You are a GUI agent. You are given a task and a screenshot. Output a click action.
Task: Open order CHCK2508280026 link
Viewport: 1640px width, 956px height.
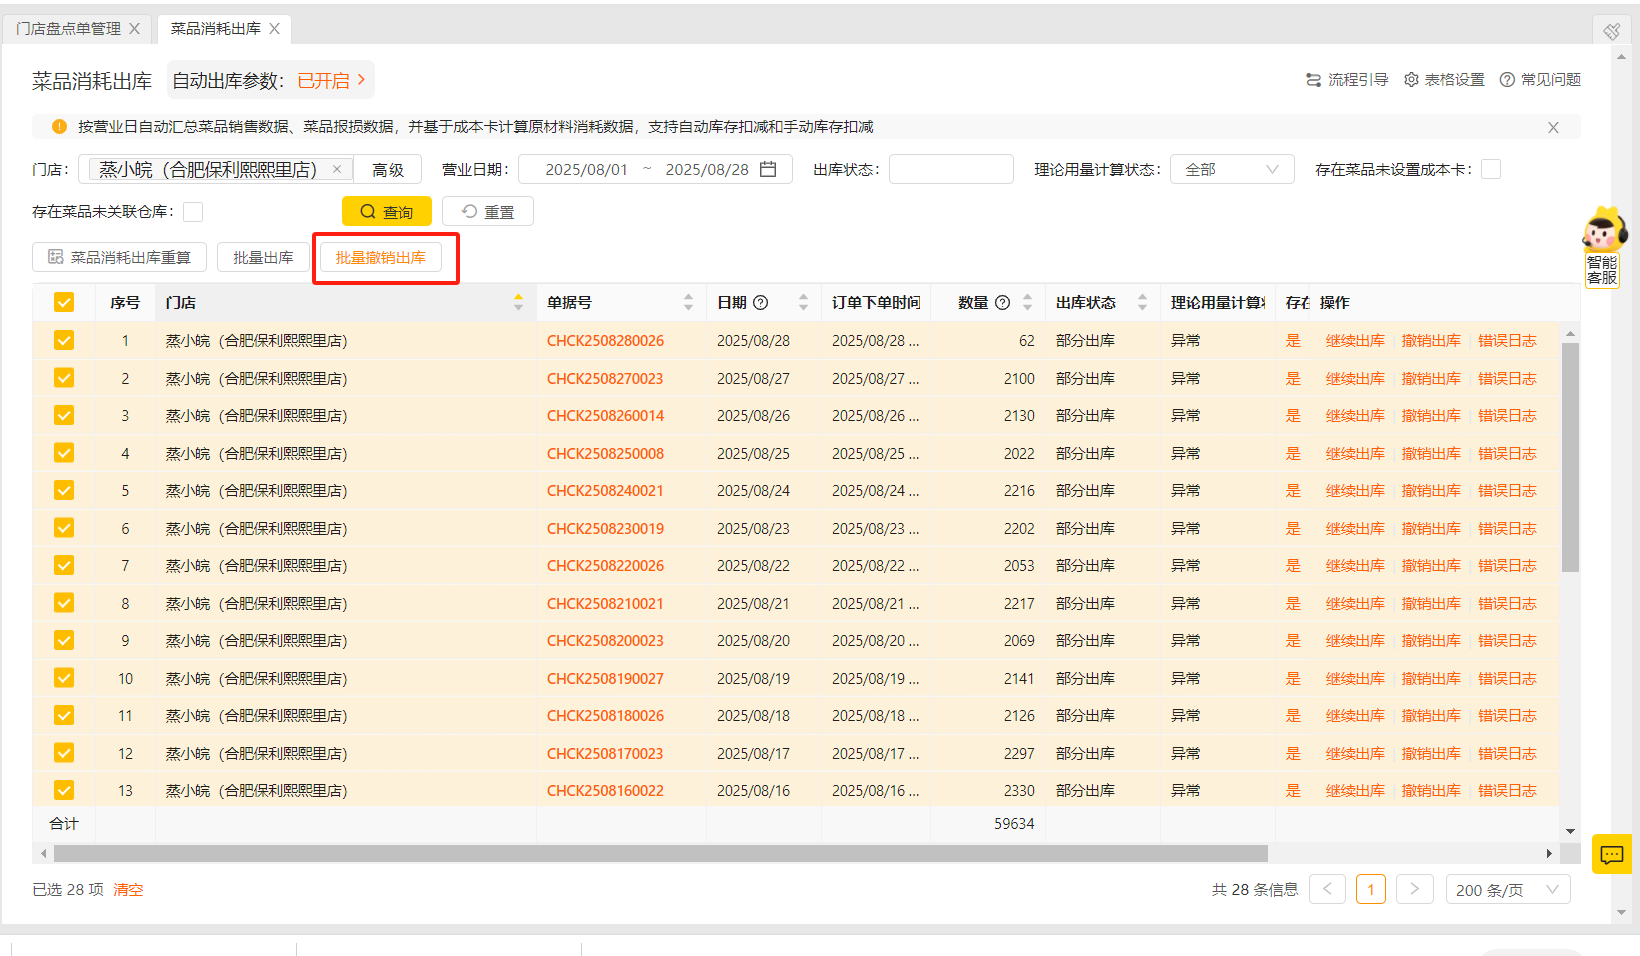coord(604,340)
